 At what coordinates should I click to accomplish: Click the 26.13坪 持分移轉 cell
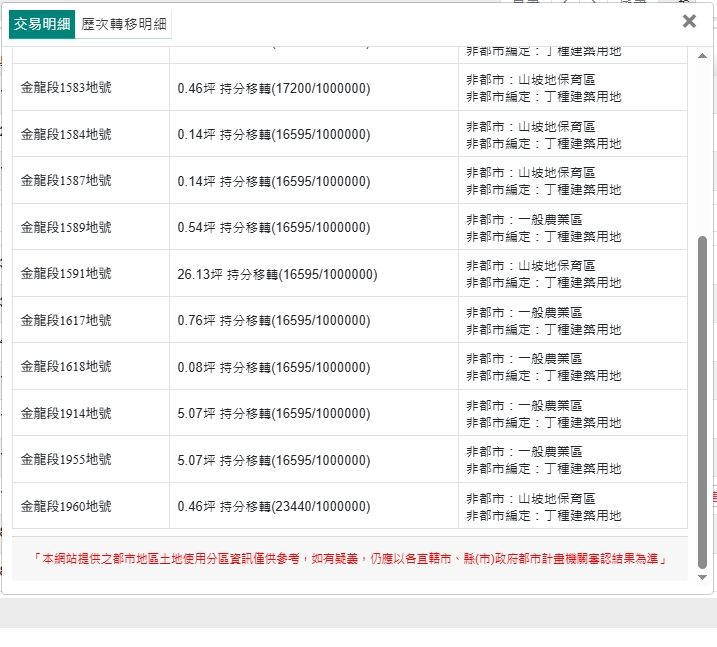[277, 274]
